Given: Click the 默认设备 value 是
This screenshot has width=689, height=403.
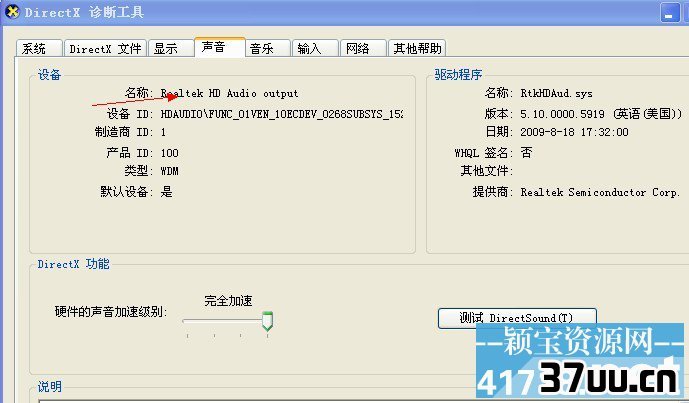Looking at the screenshot, I should [x=167, y=192].
